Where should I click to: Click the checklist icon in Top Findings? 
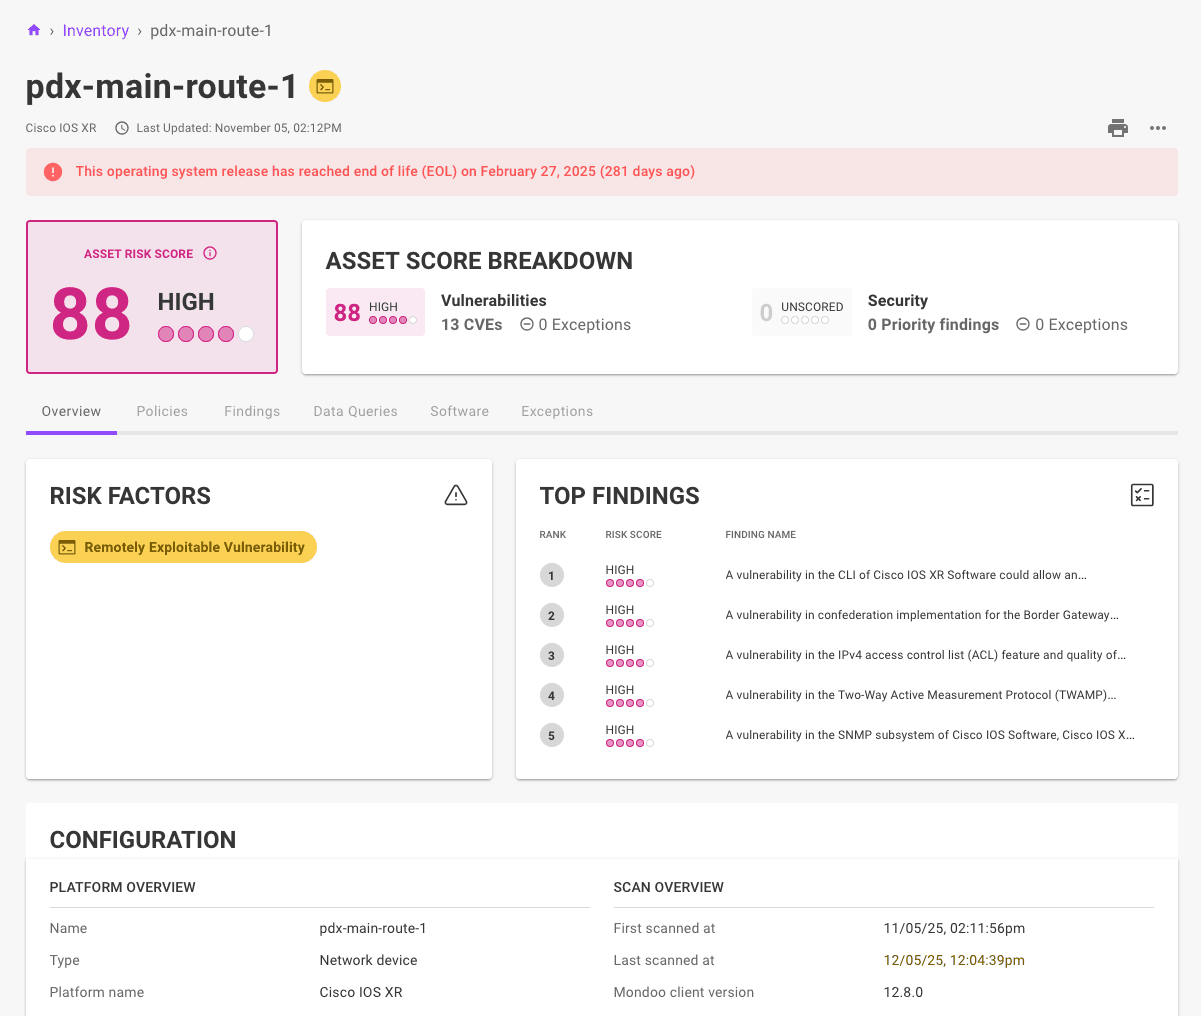click(1142, 495)
